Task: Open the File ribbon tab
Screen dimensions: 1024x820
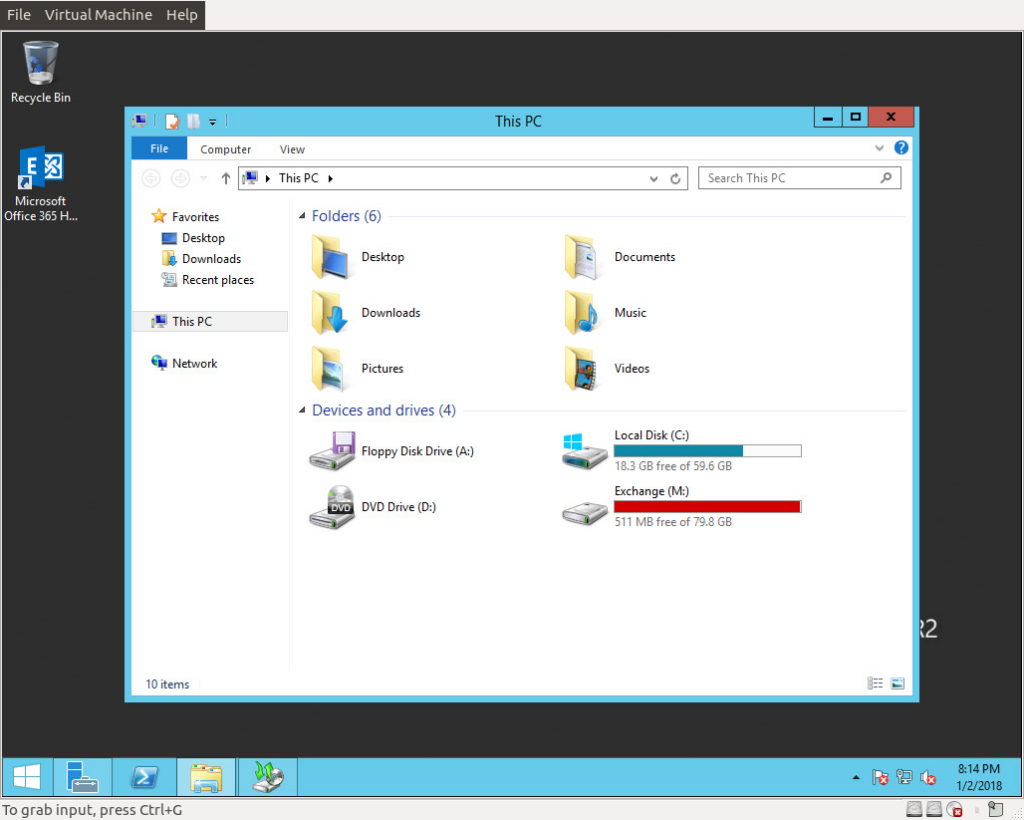Action: 159,149
